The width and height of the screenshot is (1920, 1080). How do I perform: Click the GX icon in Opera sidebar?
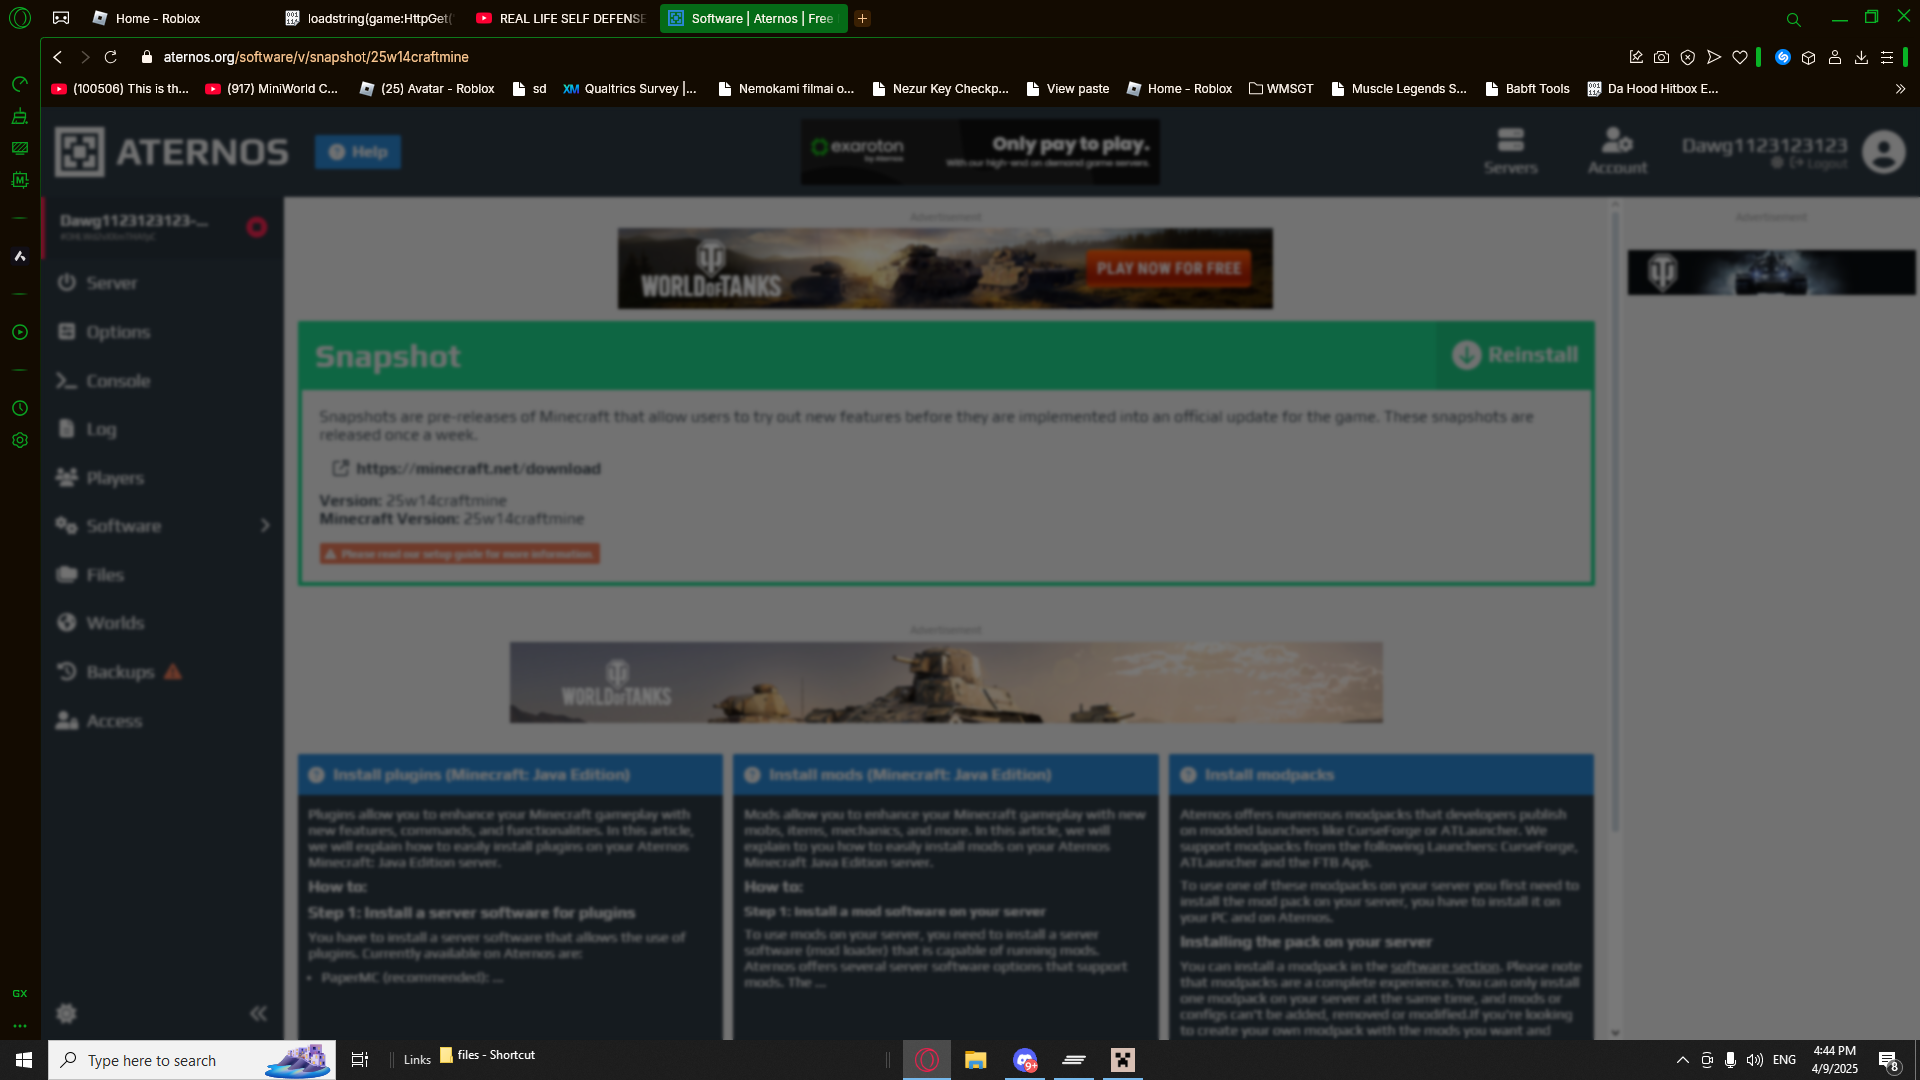(x=20, y=993)
